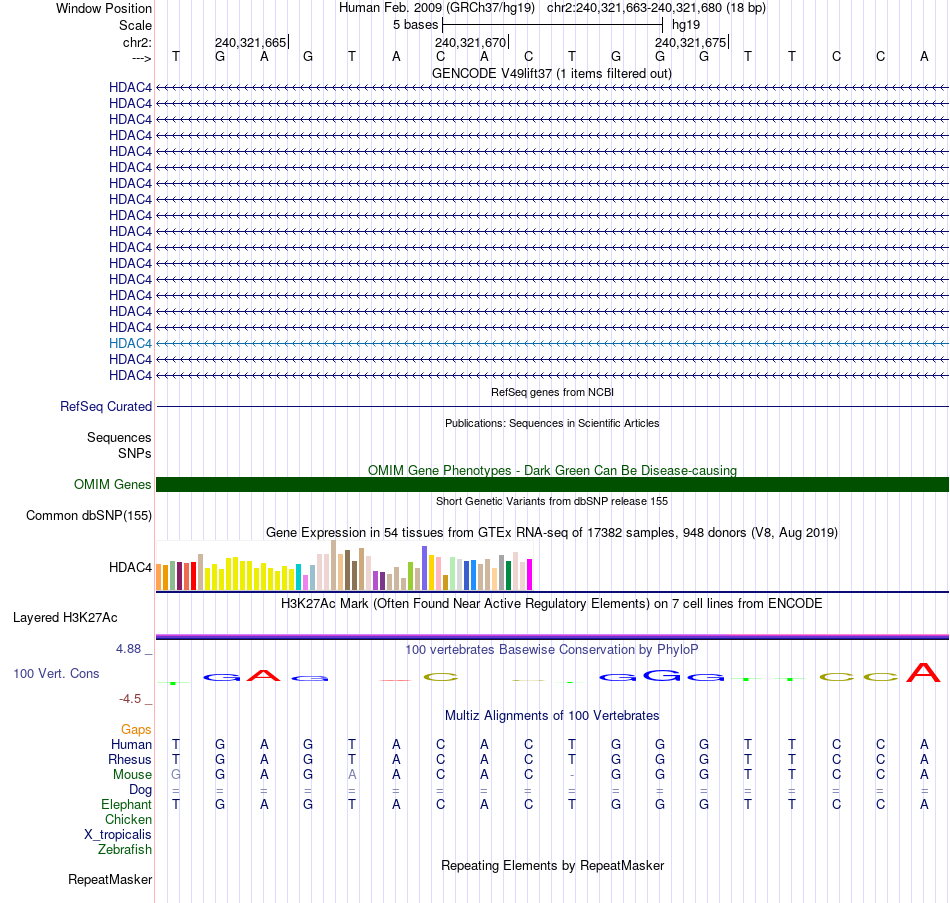This screenshot has height=903, width=950.
Task: Click 'Multiz Alignments of 100 Vertebrates' title
Action: (552, 716)
